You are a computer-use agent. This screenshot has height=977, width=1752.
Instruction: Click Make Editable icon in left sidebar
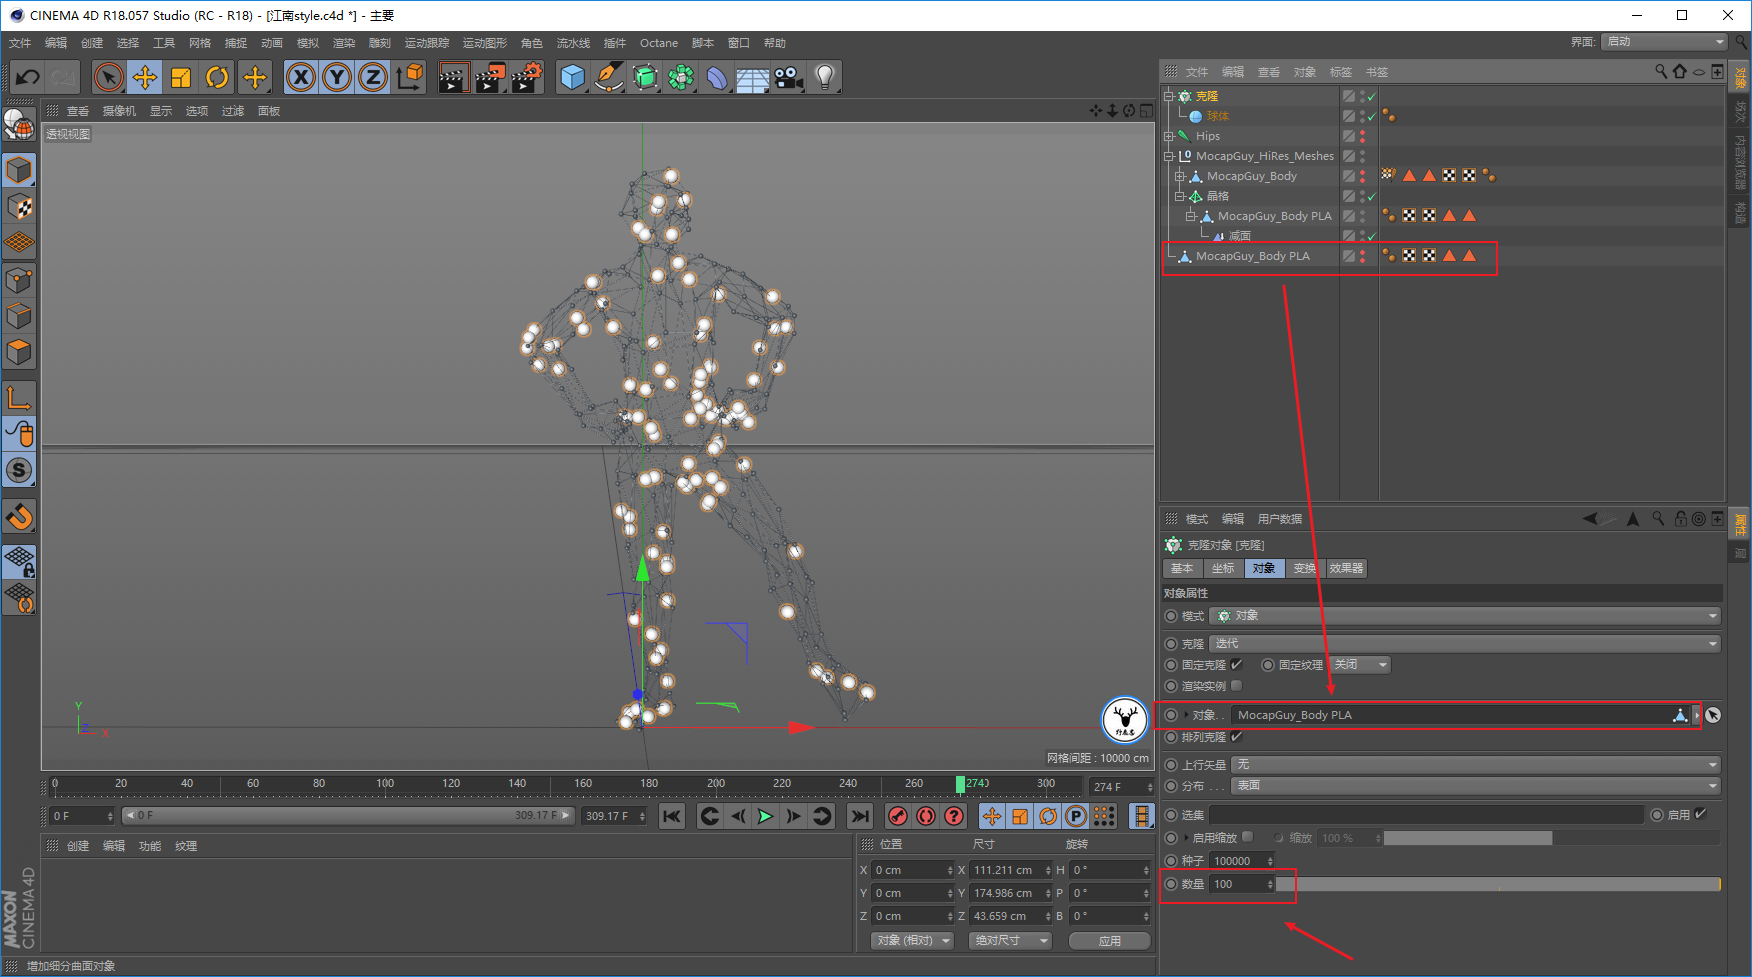point(19,124)
